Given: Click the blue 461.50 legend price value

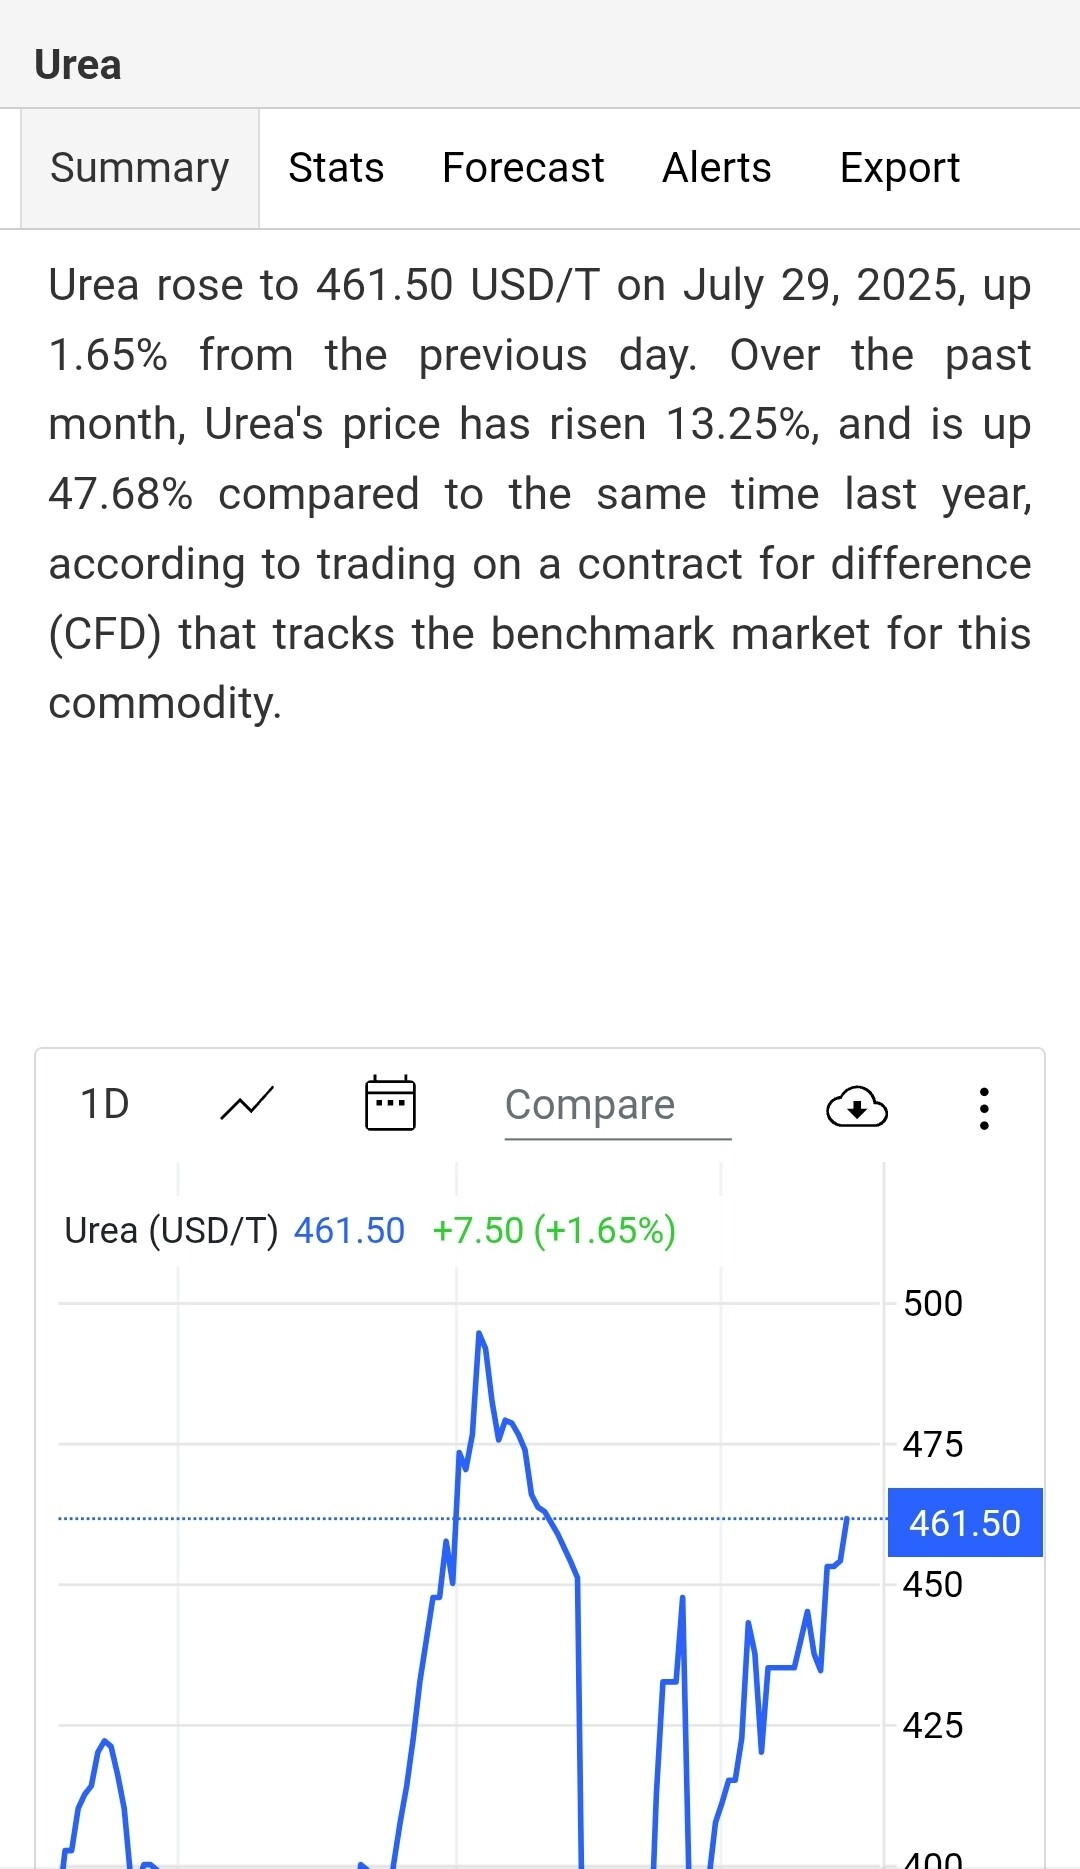Looking at the screenshot, I should tap(349, 1230).
